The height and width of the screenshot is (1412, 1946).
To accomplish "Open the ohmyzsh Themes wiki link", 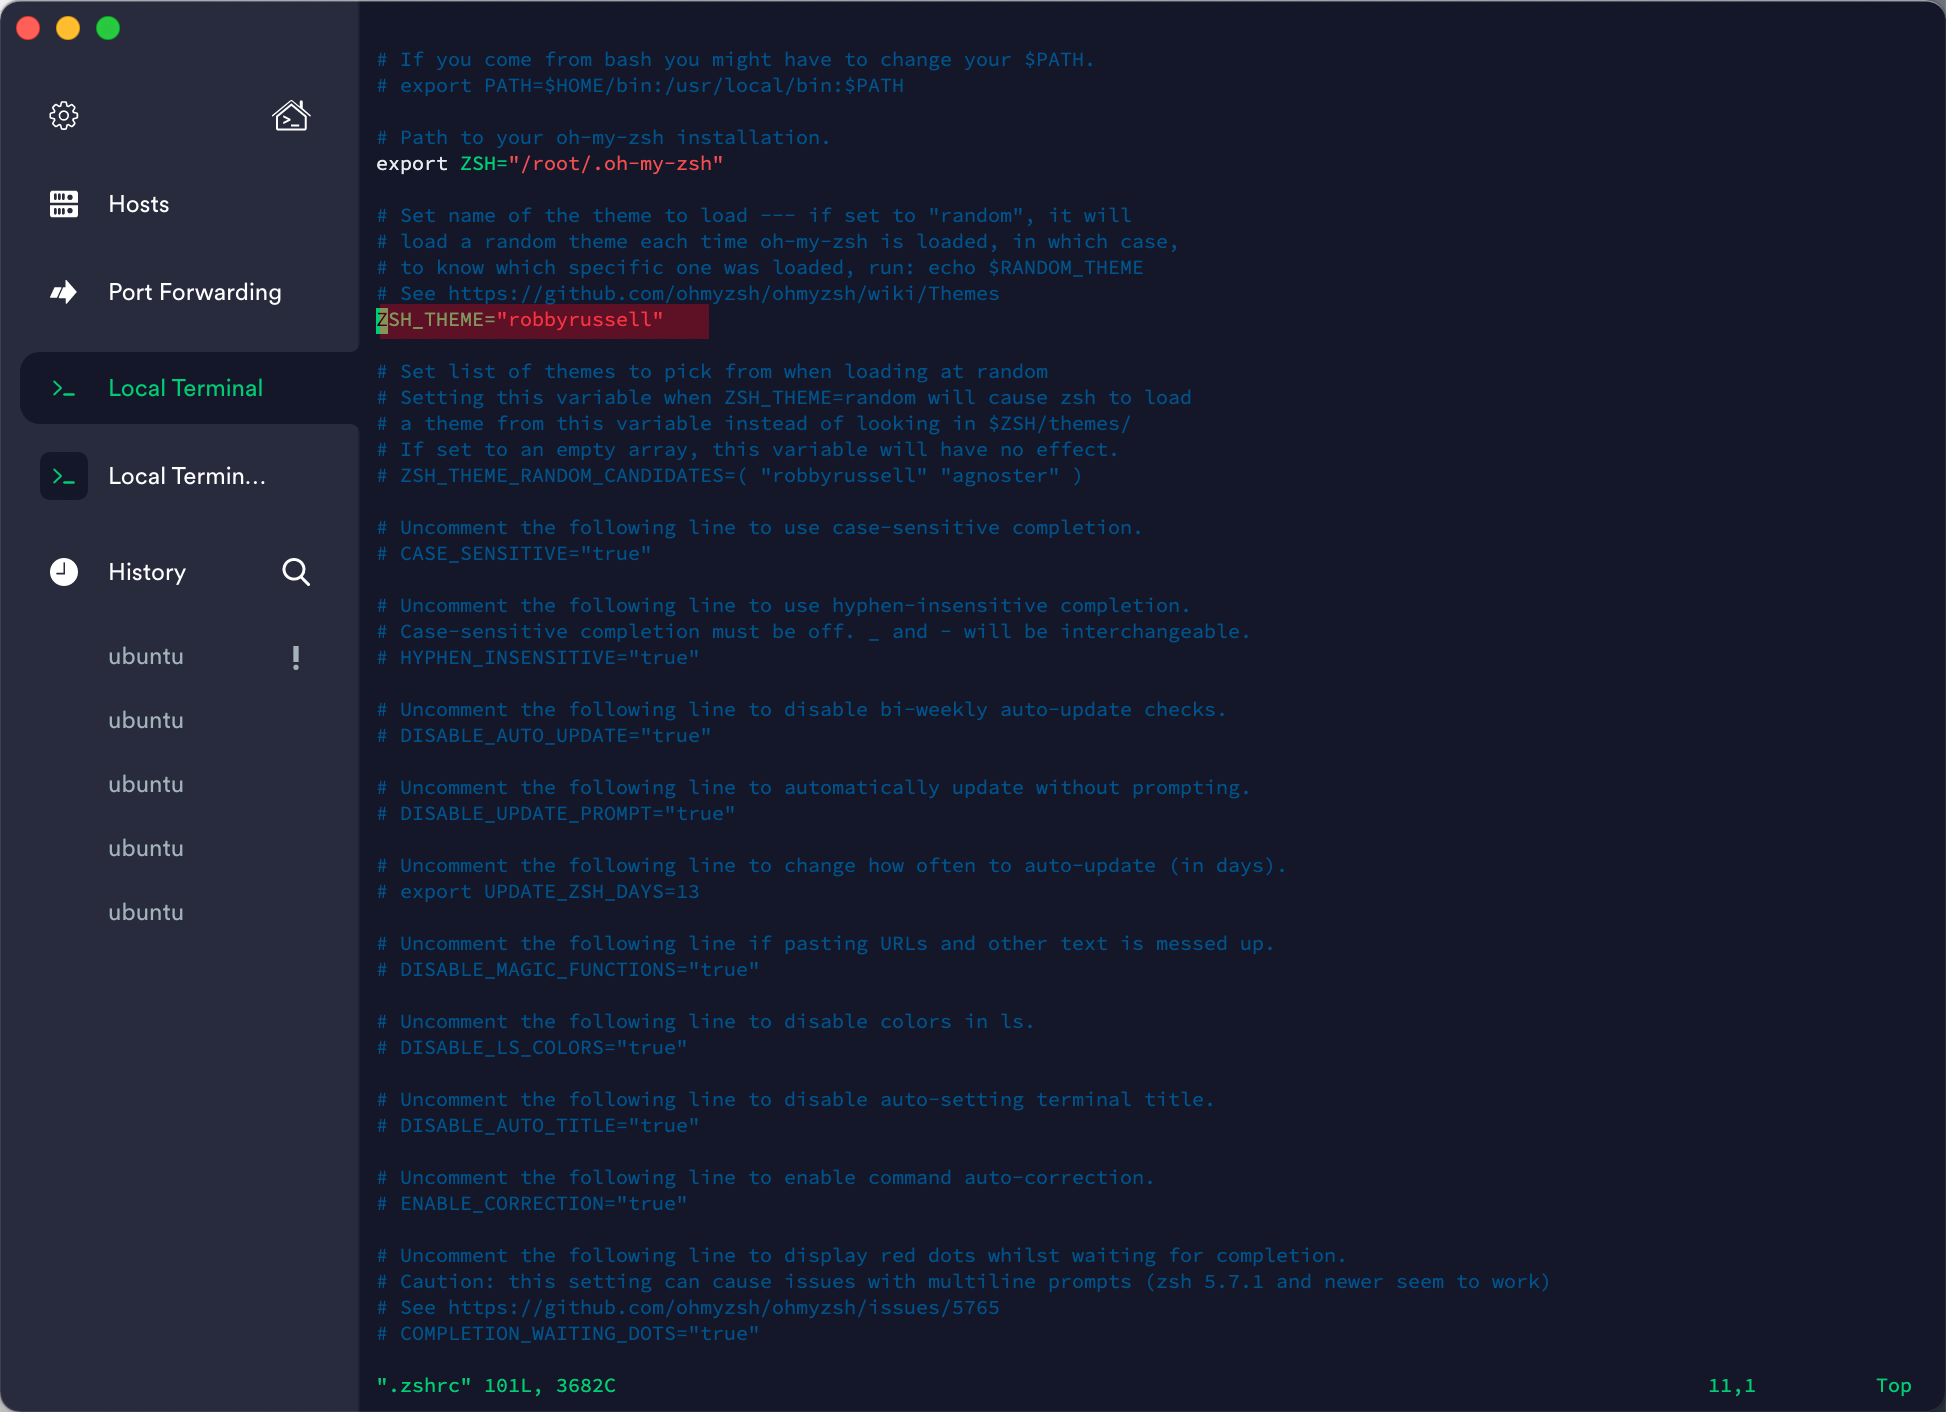I will (725, 293).
